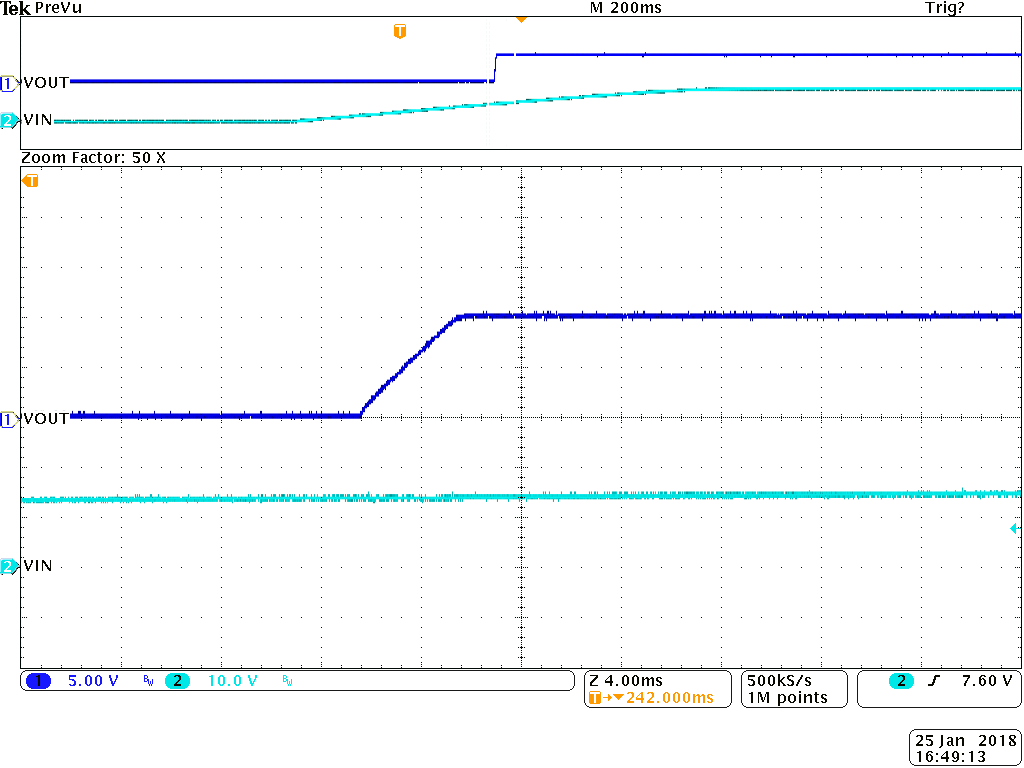1024x768 pixels.
Task: Click the orange trigger position marker T
Action: [x=400, y=30]
